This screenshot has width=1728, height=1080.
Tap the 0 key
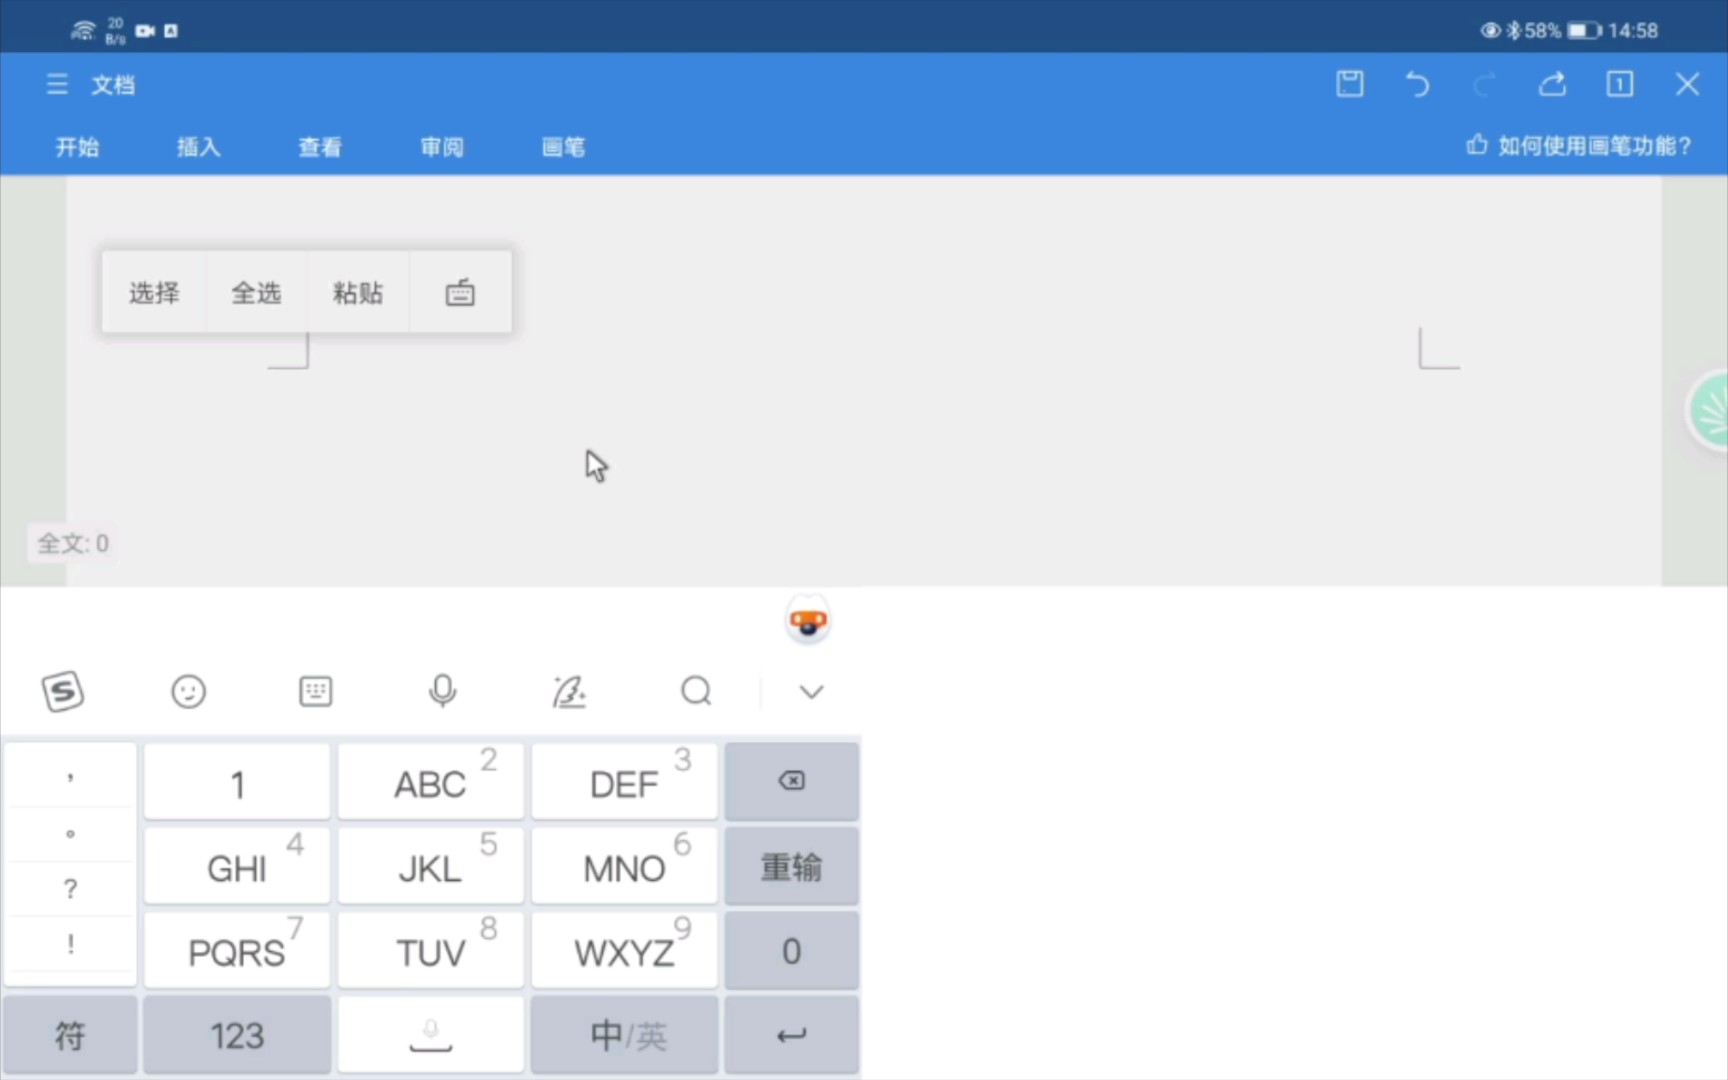(791, 949)
